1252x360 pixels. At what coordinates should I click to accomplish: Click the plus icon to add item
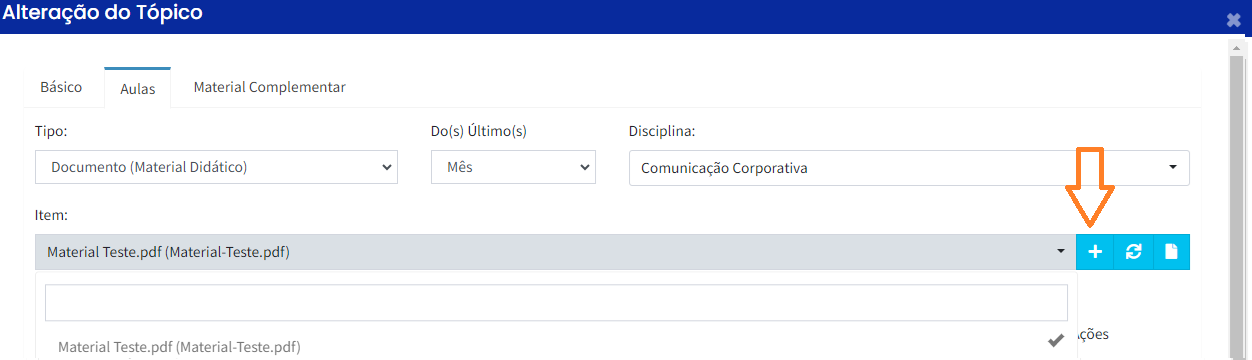click(1095, 252)
